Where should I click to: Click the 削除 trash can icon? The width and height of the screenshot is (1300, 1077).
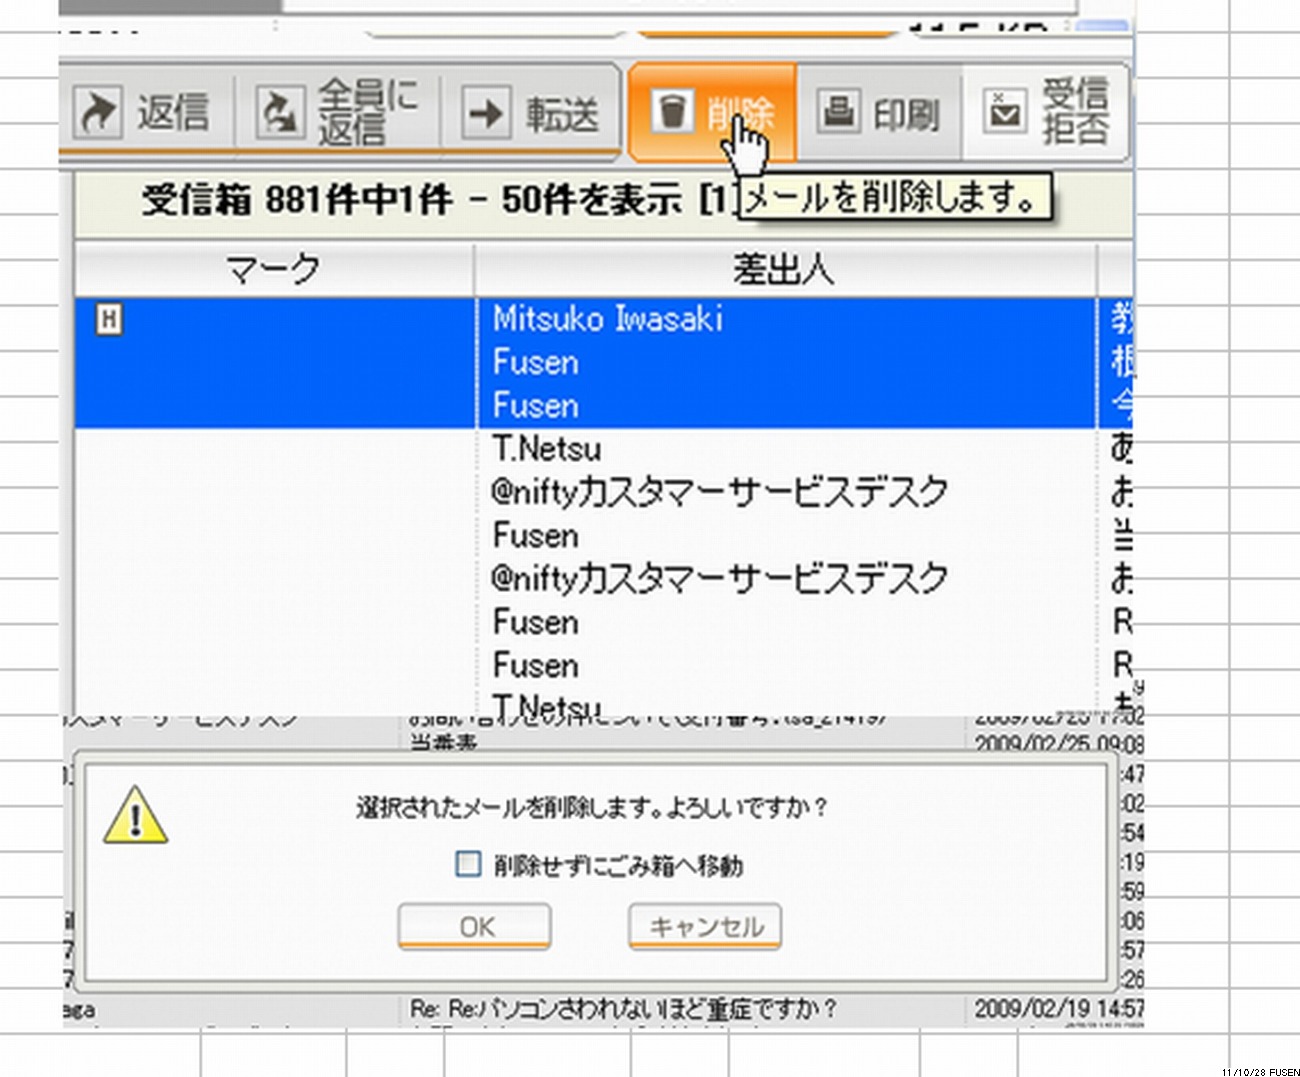click(674, 110)
